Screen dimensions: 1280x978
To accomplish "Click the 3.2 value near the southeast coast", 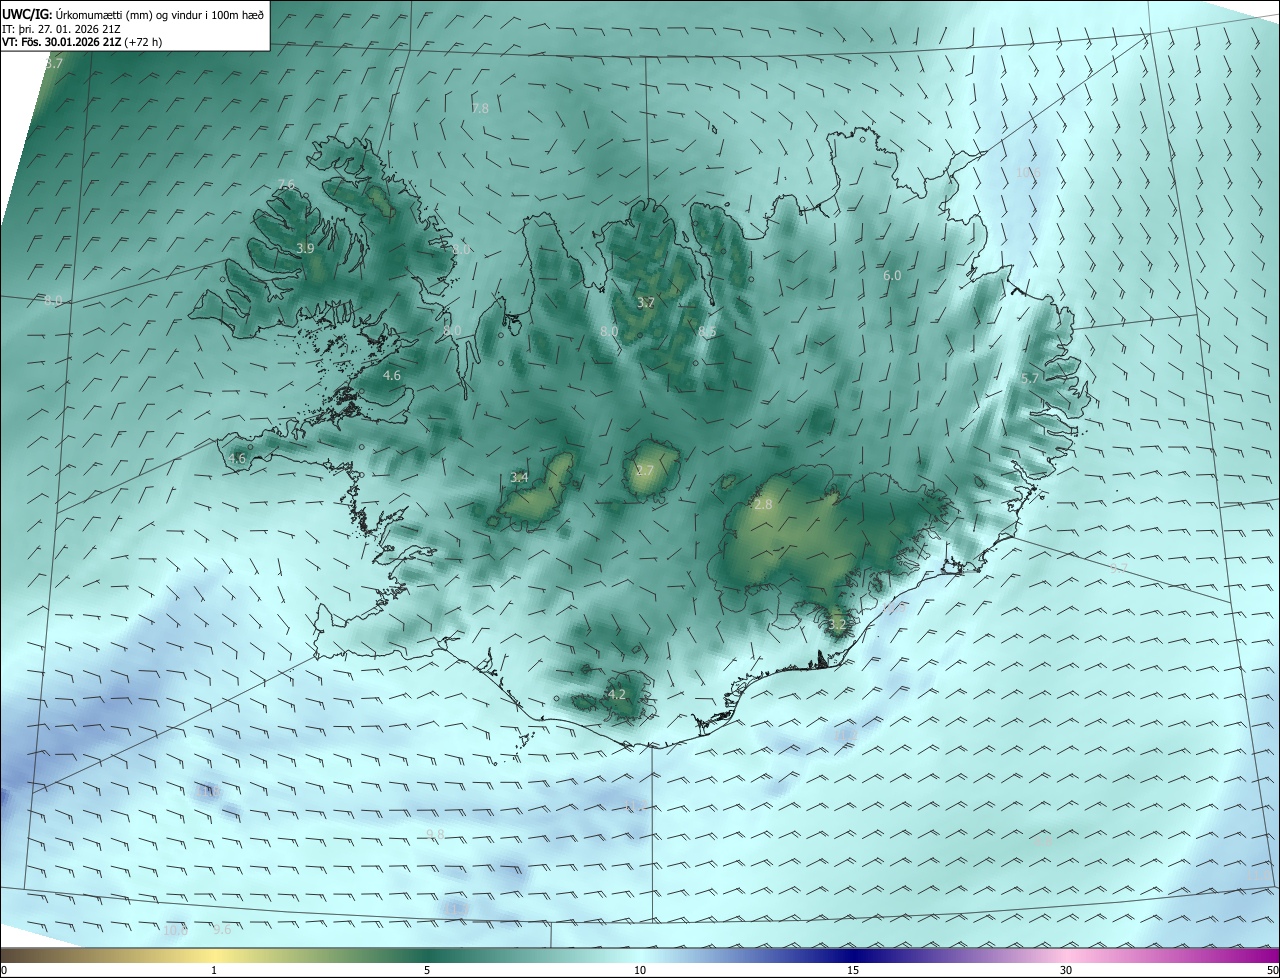I will point(837,625).
